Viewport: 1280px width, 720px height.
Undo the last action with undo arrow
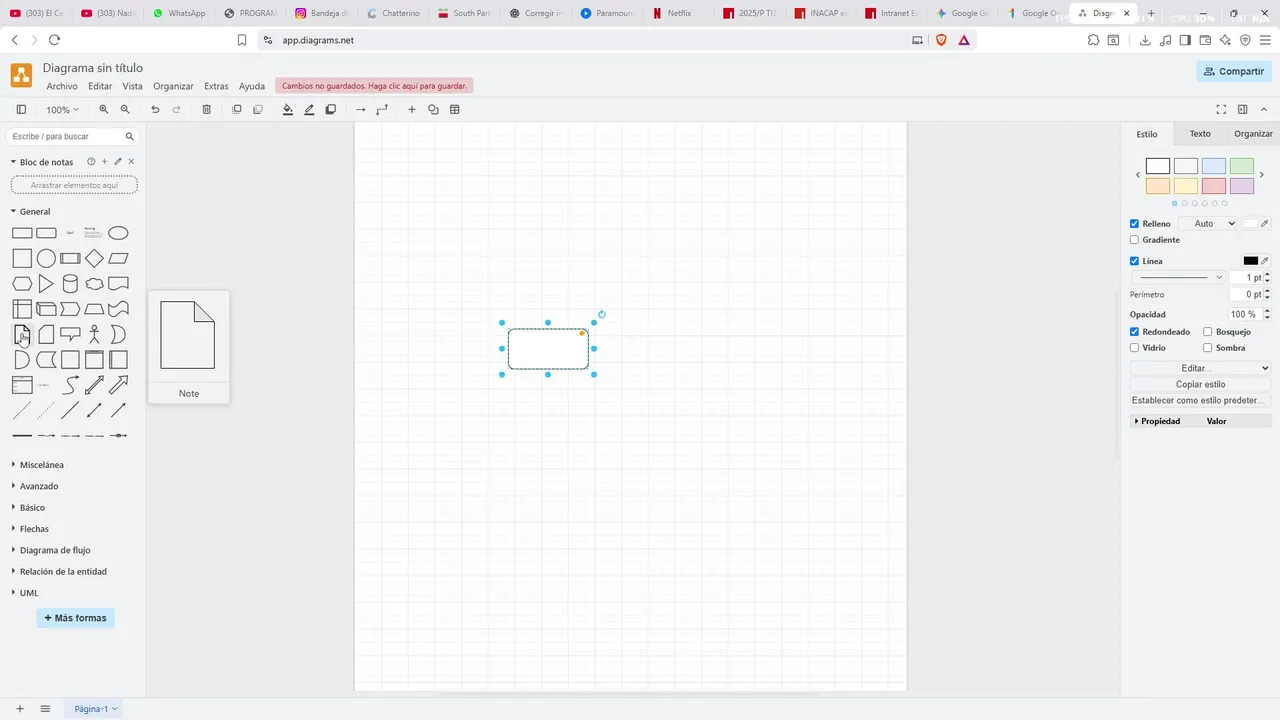pos(155,110)
